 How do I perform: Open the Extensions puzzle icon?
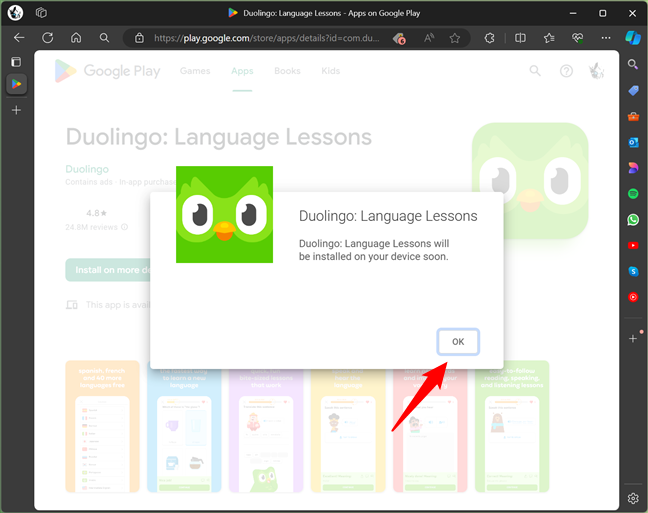489,38
